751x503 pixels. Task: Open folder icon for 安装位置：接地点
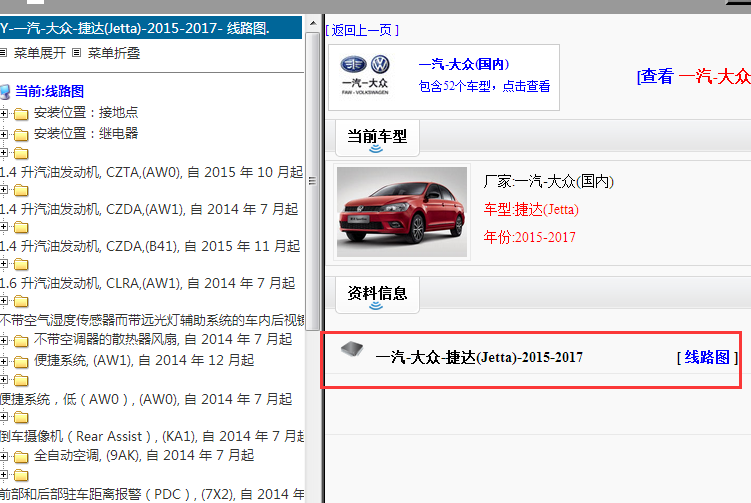[21, 114]
